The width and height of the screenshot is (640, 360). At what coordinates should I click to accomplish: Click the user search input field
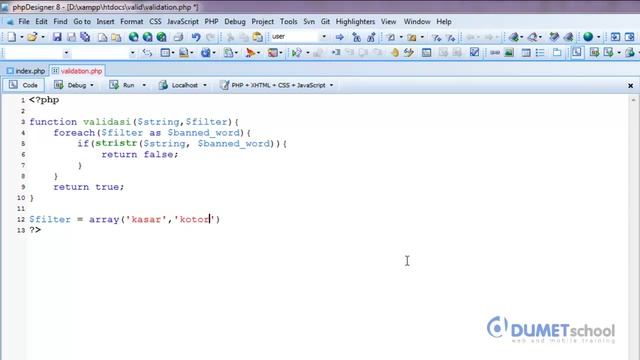pos(295,37)
